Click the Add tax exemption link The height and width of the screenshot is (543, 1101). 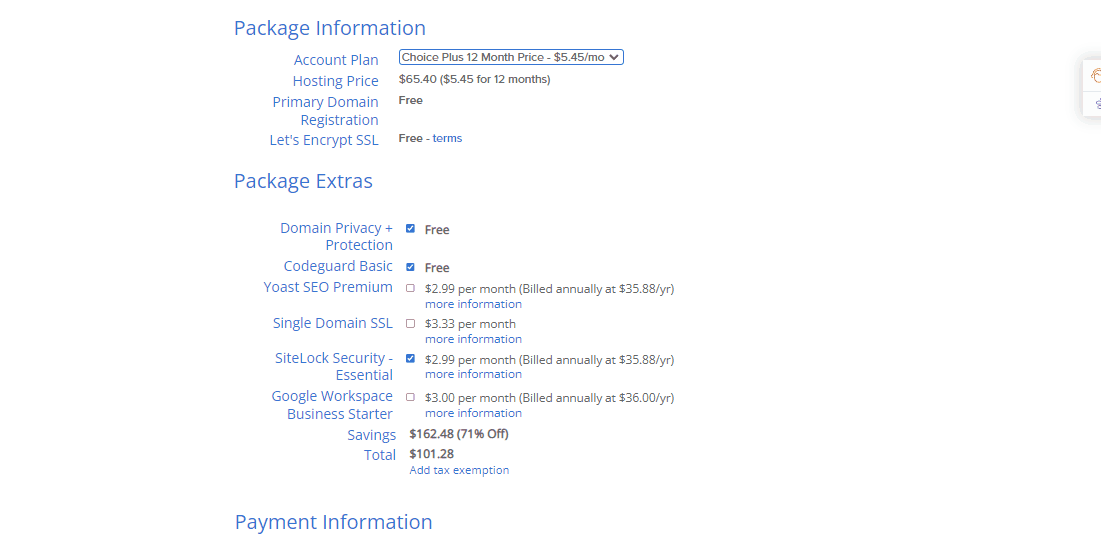pos(459,470)
